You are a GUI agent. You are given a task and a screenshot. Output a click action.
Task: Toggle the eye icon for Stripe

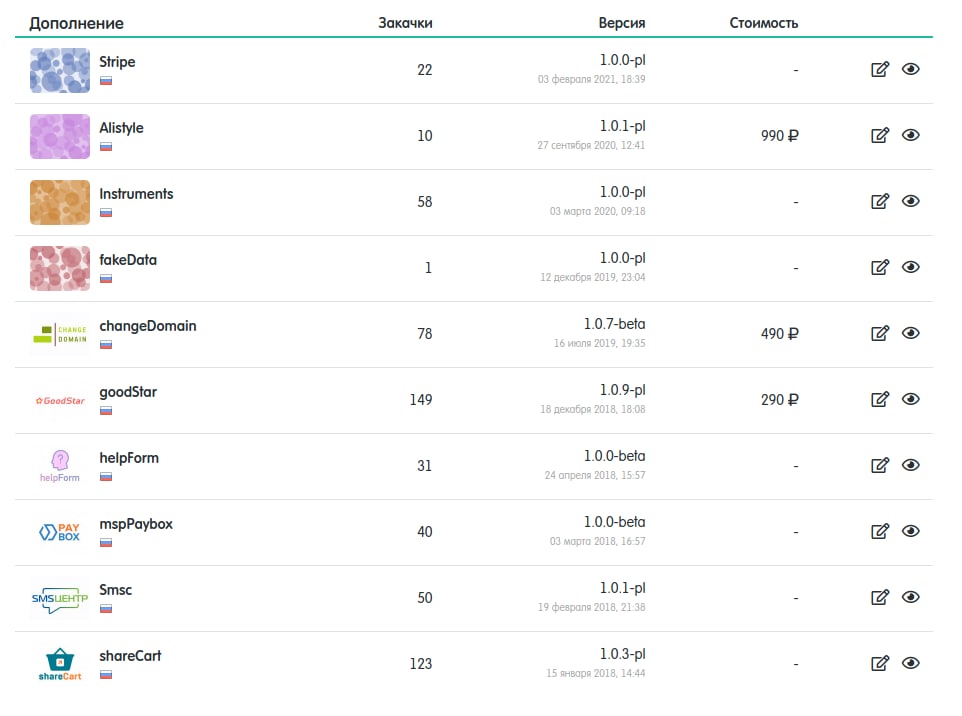pyautogui.click(x=910, y=69)
